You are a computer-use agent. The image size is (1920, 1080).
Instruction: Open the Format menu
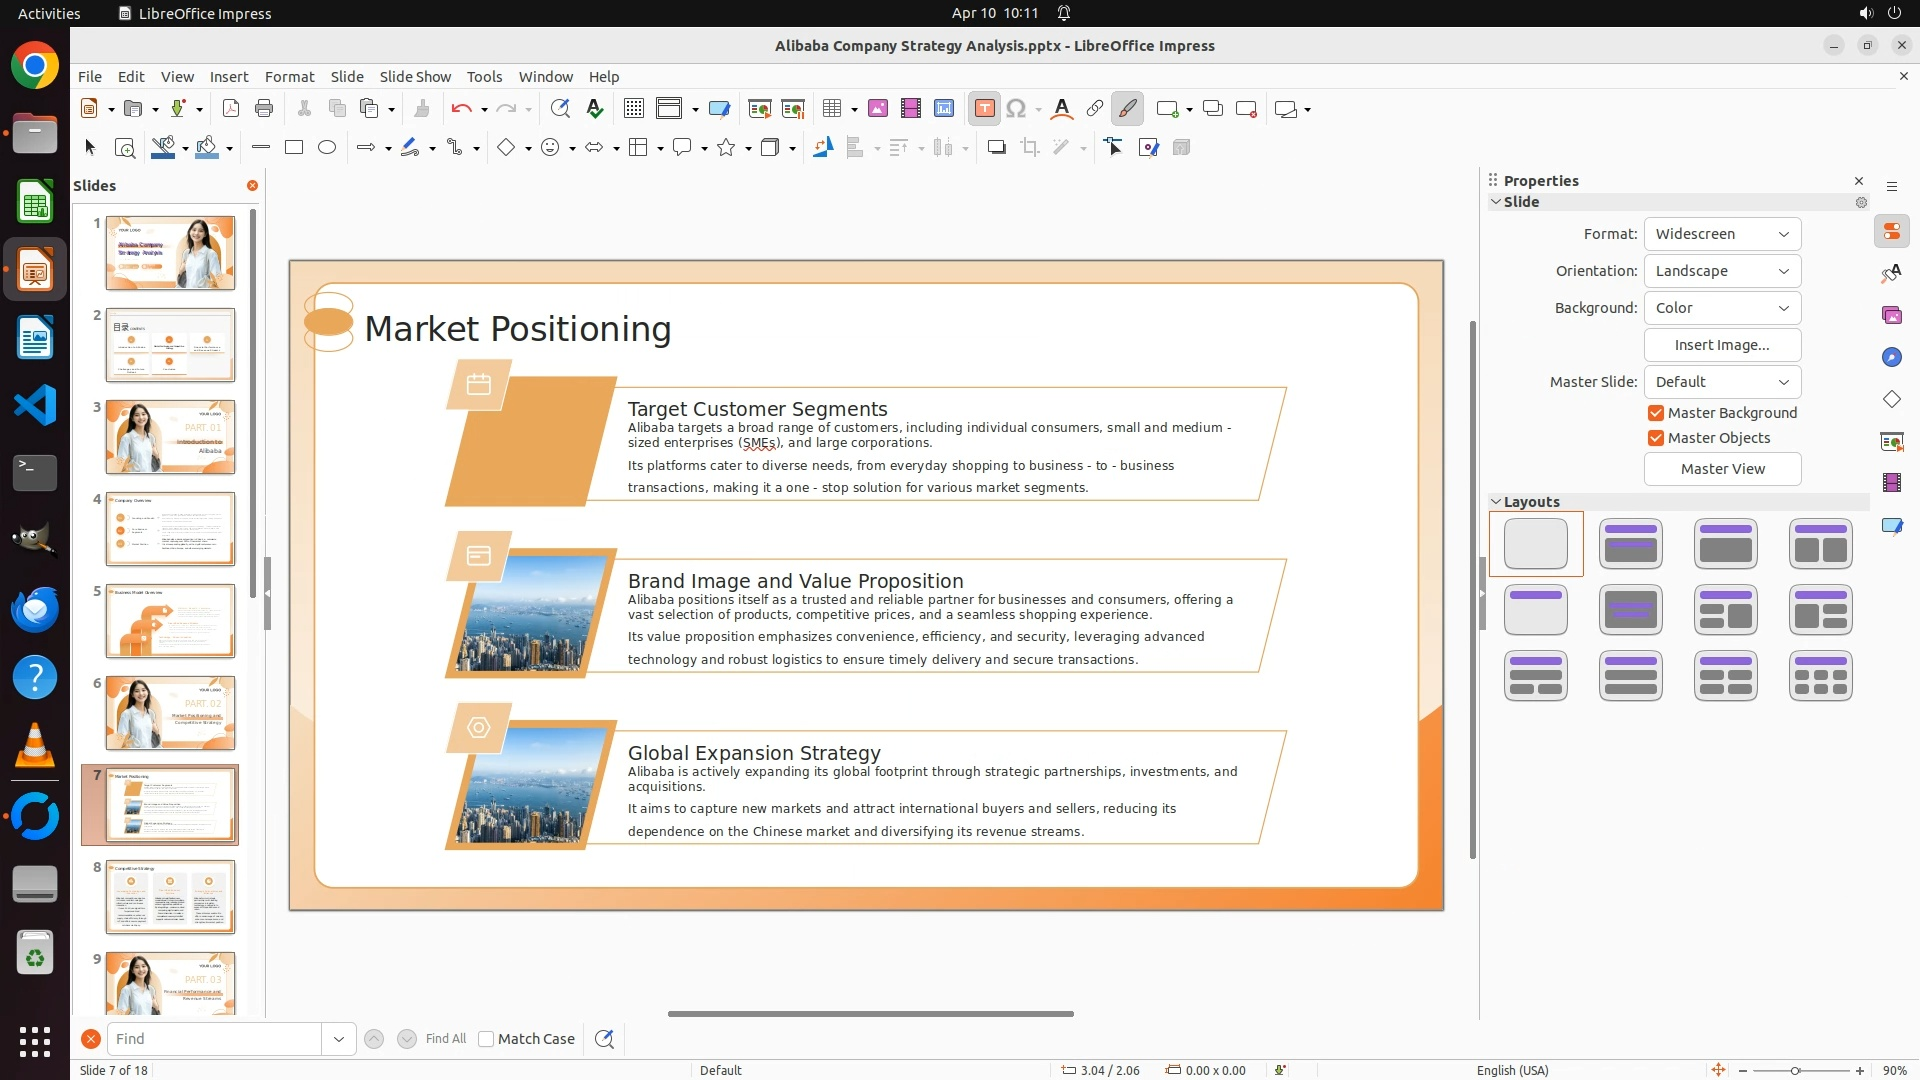pos(289,77)
